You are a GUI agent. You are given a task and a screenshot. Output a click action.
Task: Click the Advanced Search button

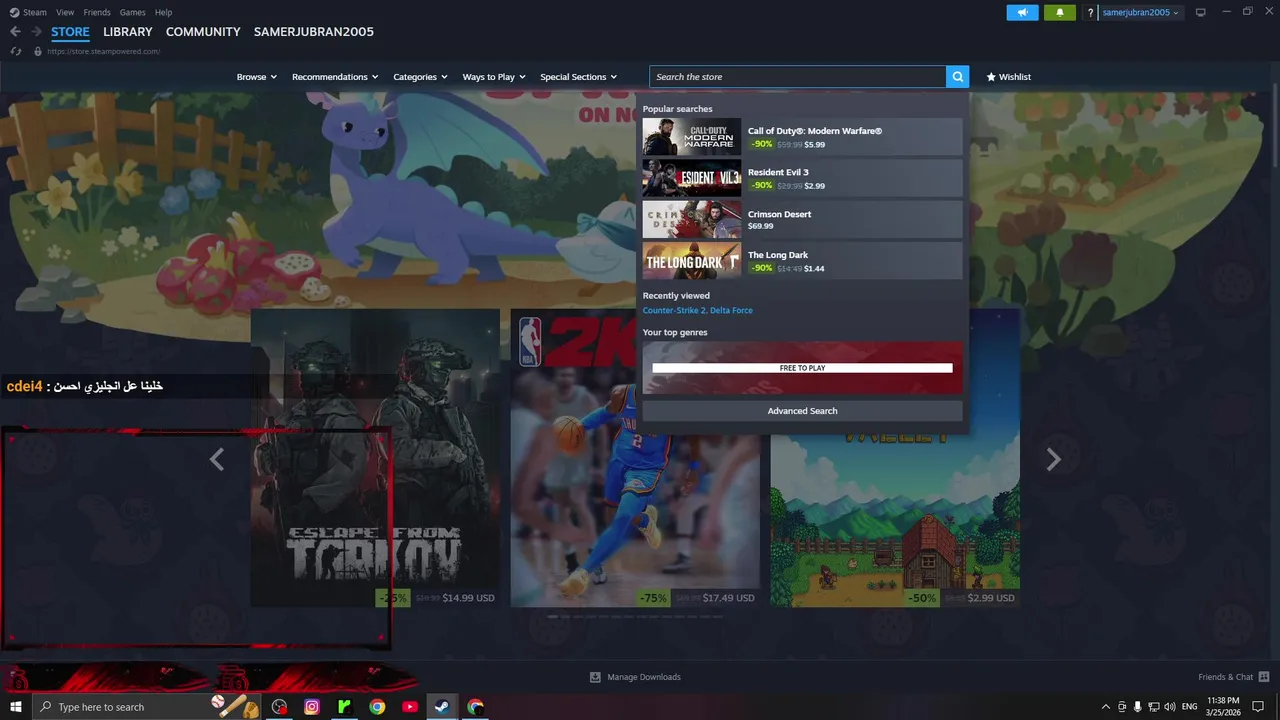pos(802,411)
